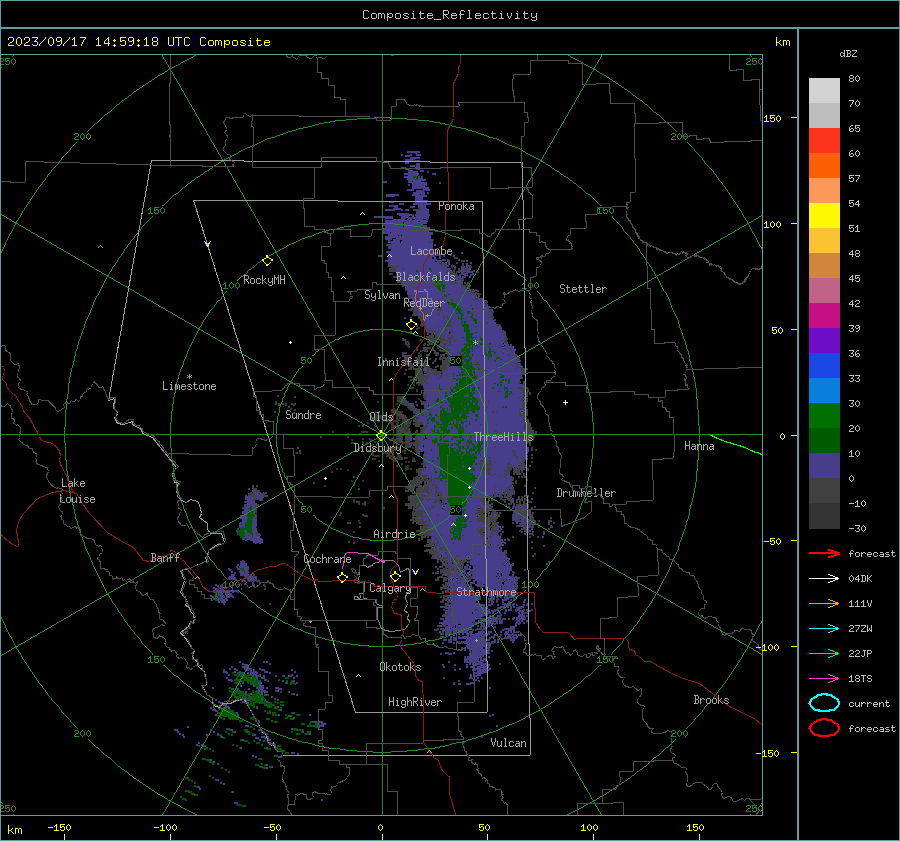This screenshot has width=900, height=841.
Task: Click the small radar echo patch north of Banff
Action: point(251,517)
